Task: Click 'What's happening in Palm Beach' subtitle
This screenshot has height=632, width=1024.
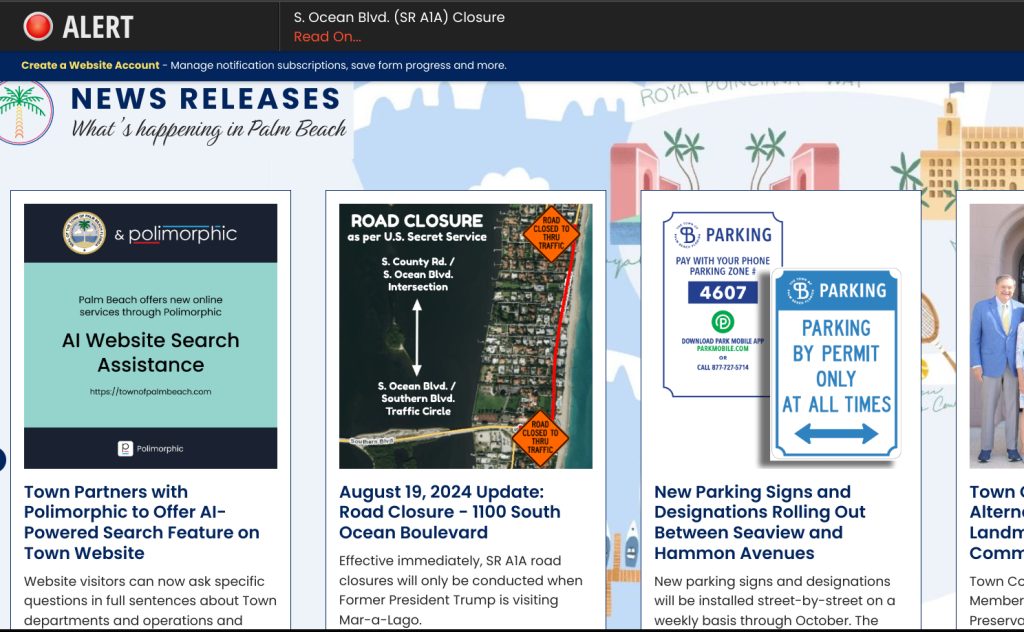Action: pos(209,130)
